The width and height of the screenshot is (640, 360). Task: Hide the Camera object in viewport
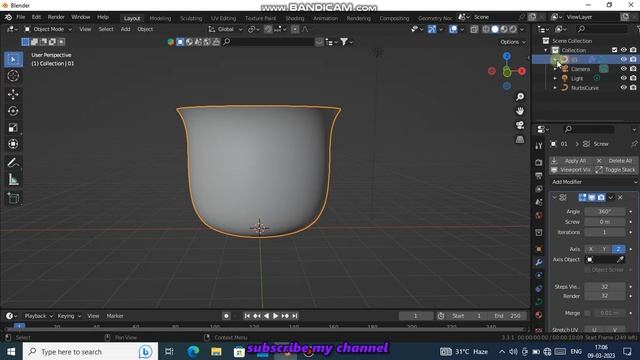[x=624, y=69]
